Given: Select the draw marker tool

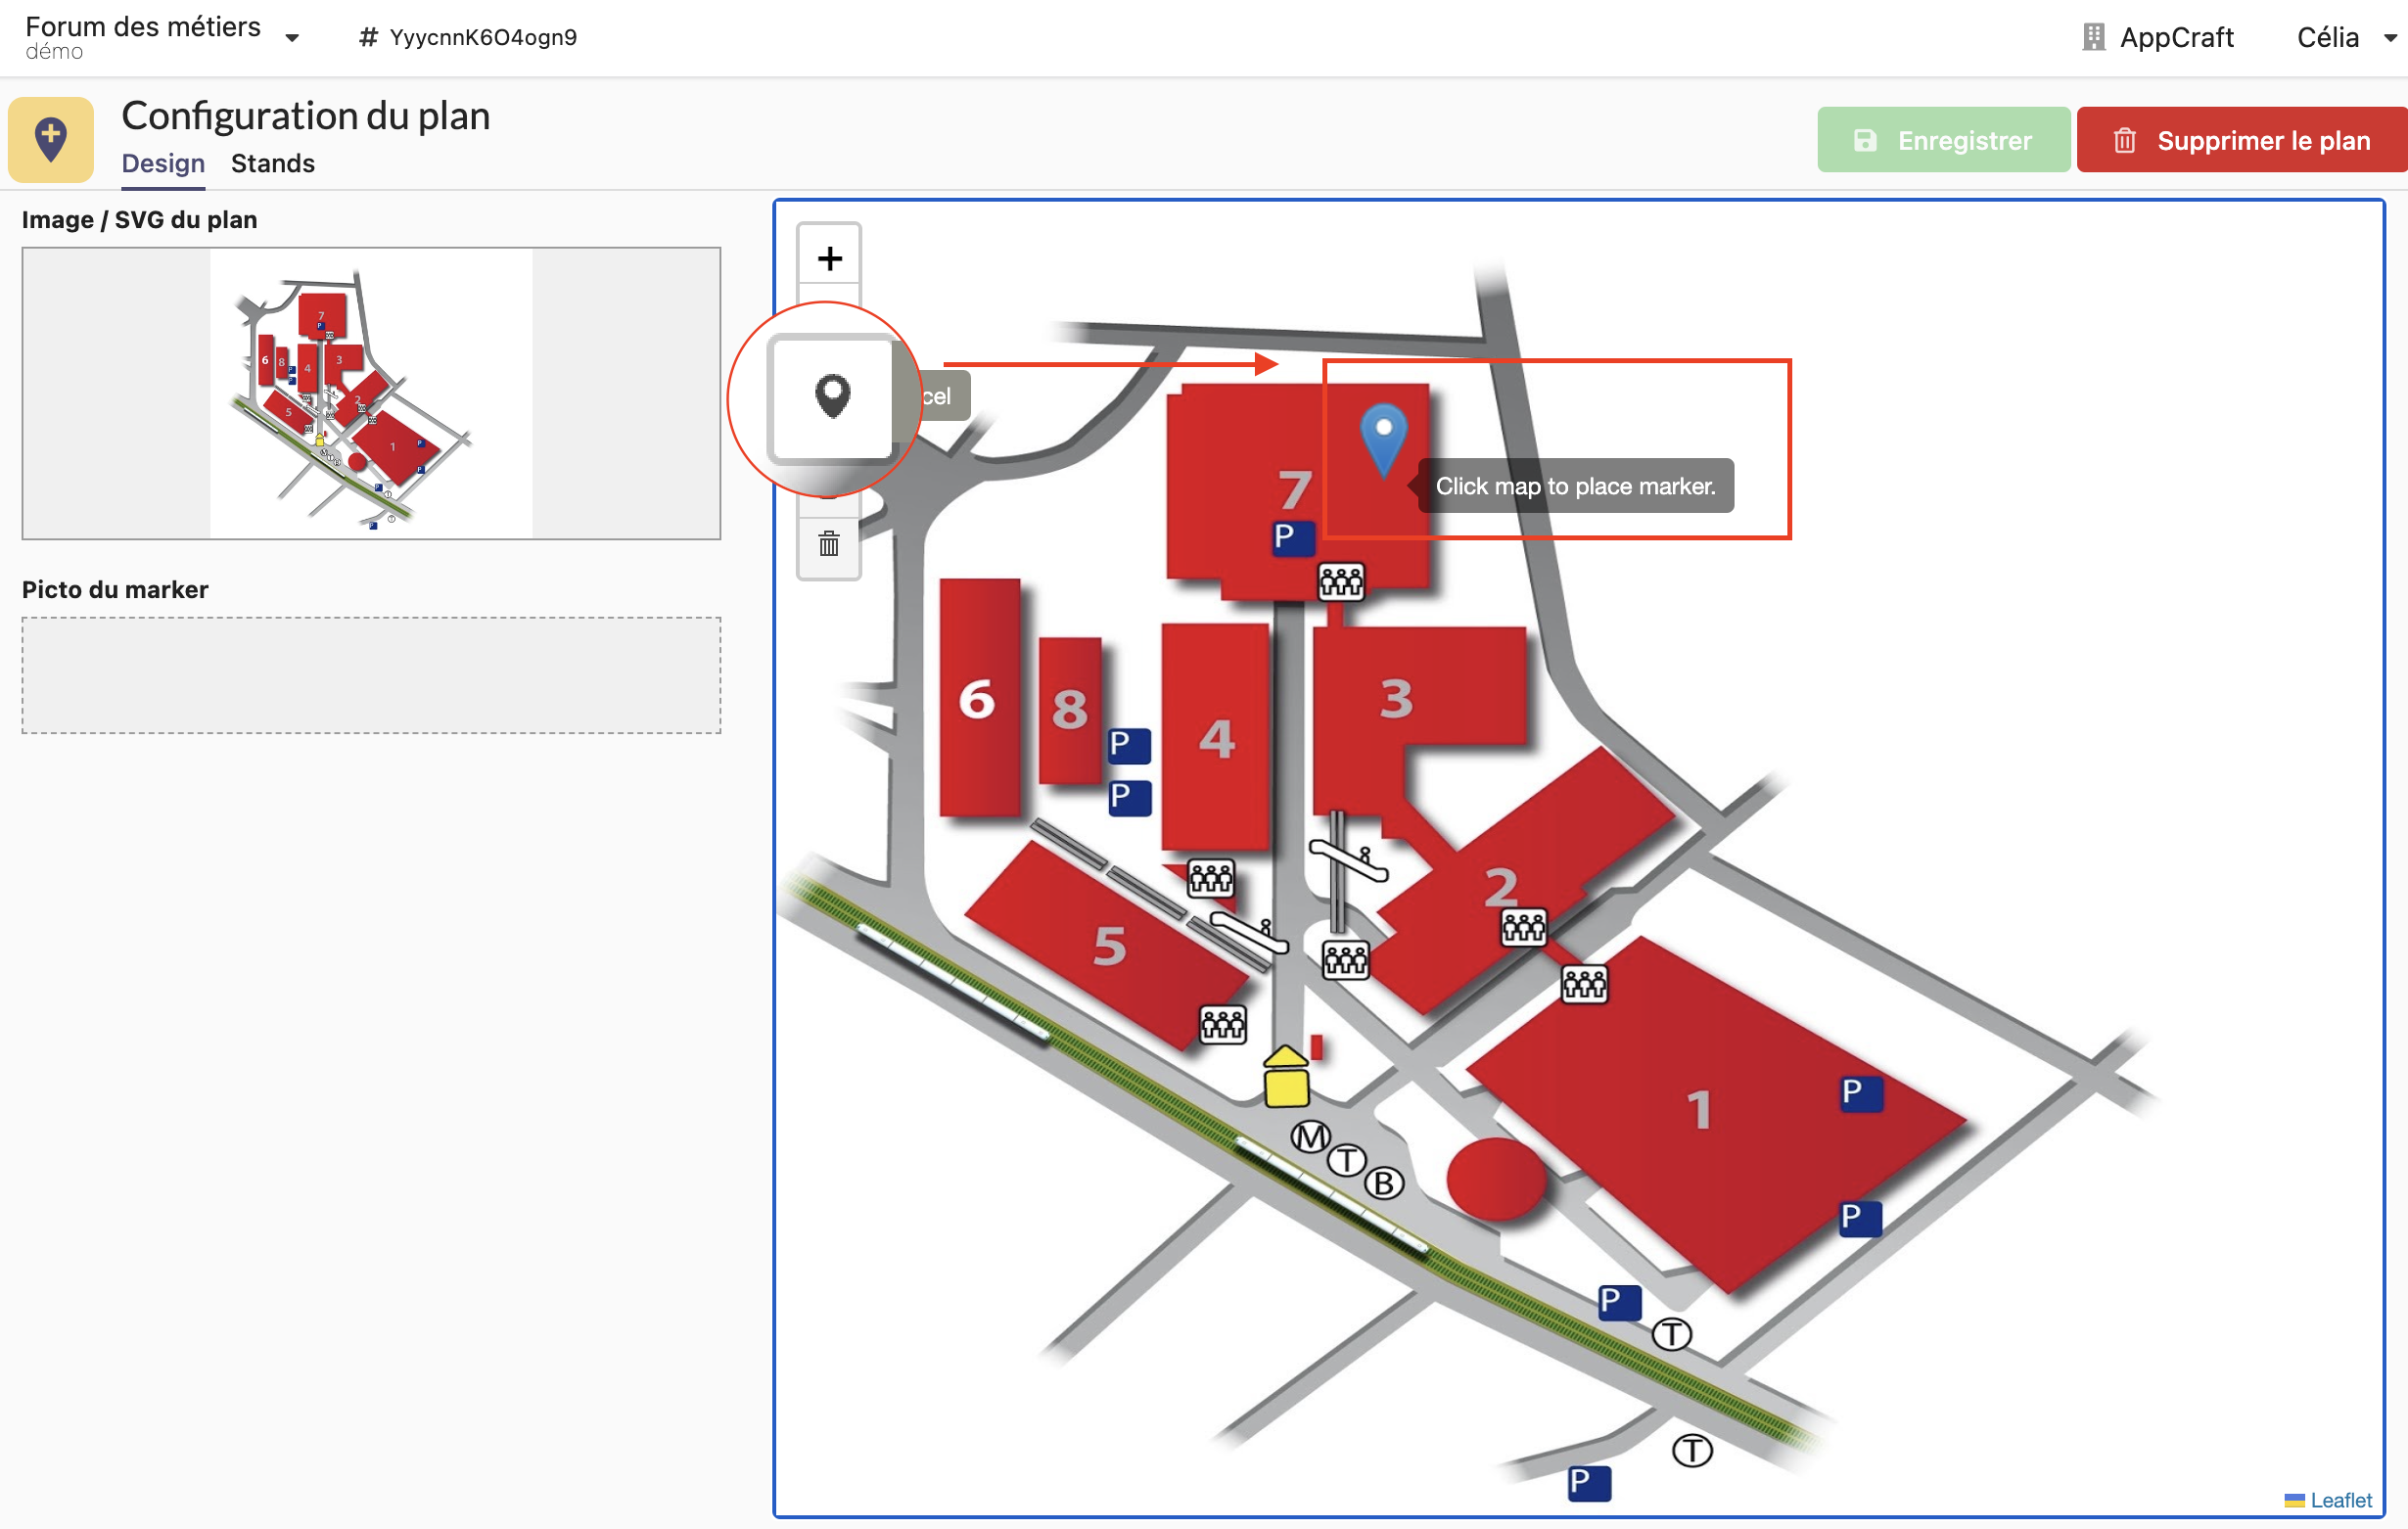Looking at the screenshot, I should coord(831,398).
